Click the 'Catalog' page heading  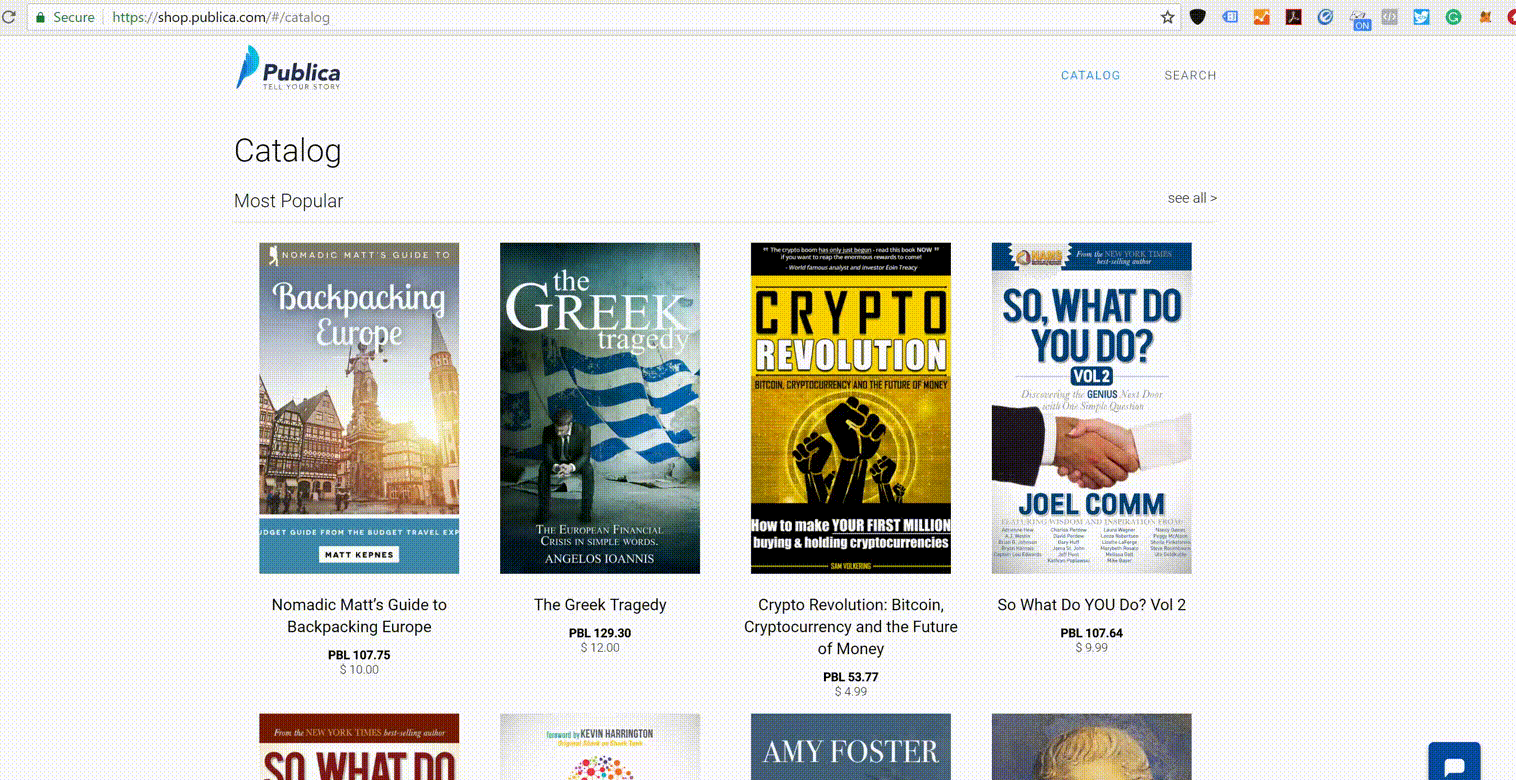pos(288,151)
